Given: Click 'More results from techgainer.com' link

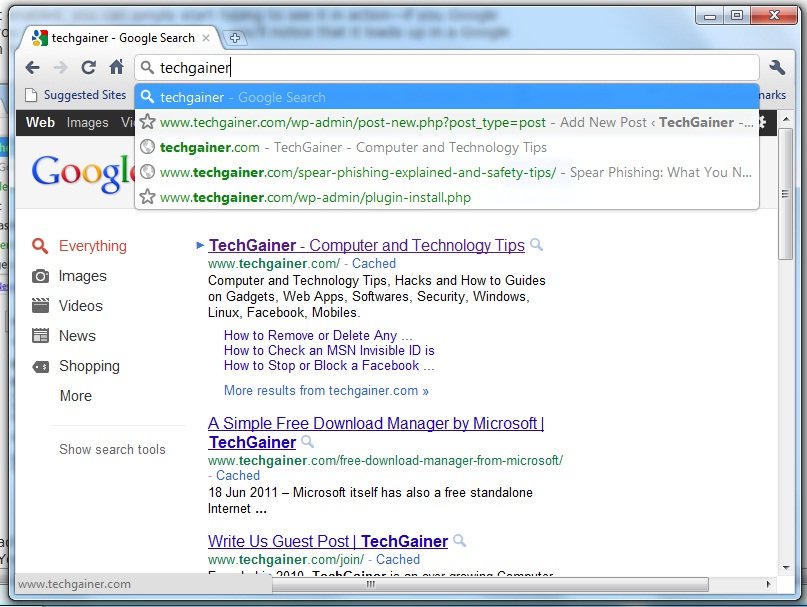Looking at the screenshot, I should [x=326, y=391].
